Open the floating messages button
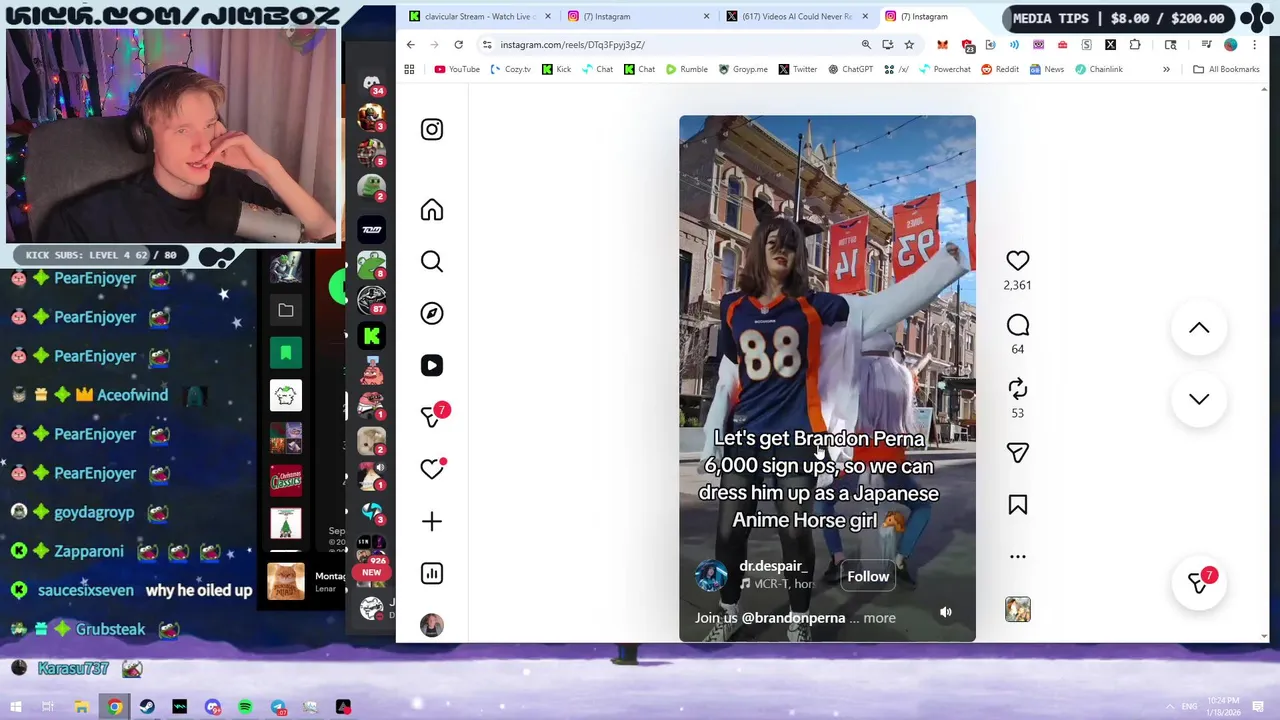 [x=1198, y=582]
